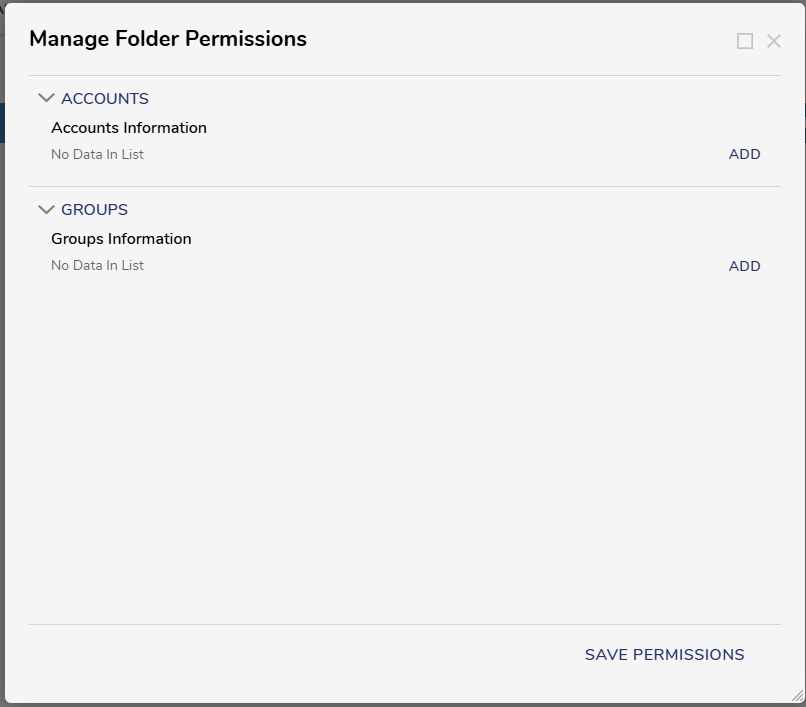Collapse the GROUPS section chevron
Viewport: 806px width, 707px height.
46,209
